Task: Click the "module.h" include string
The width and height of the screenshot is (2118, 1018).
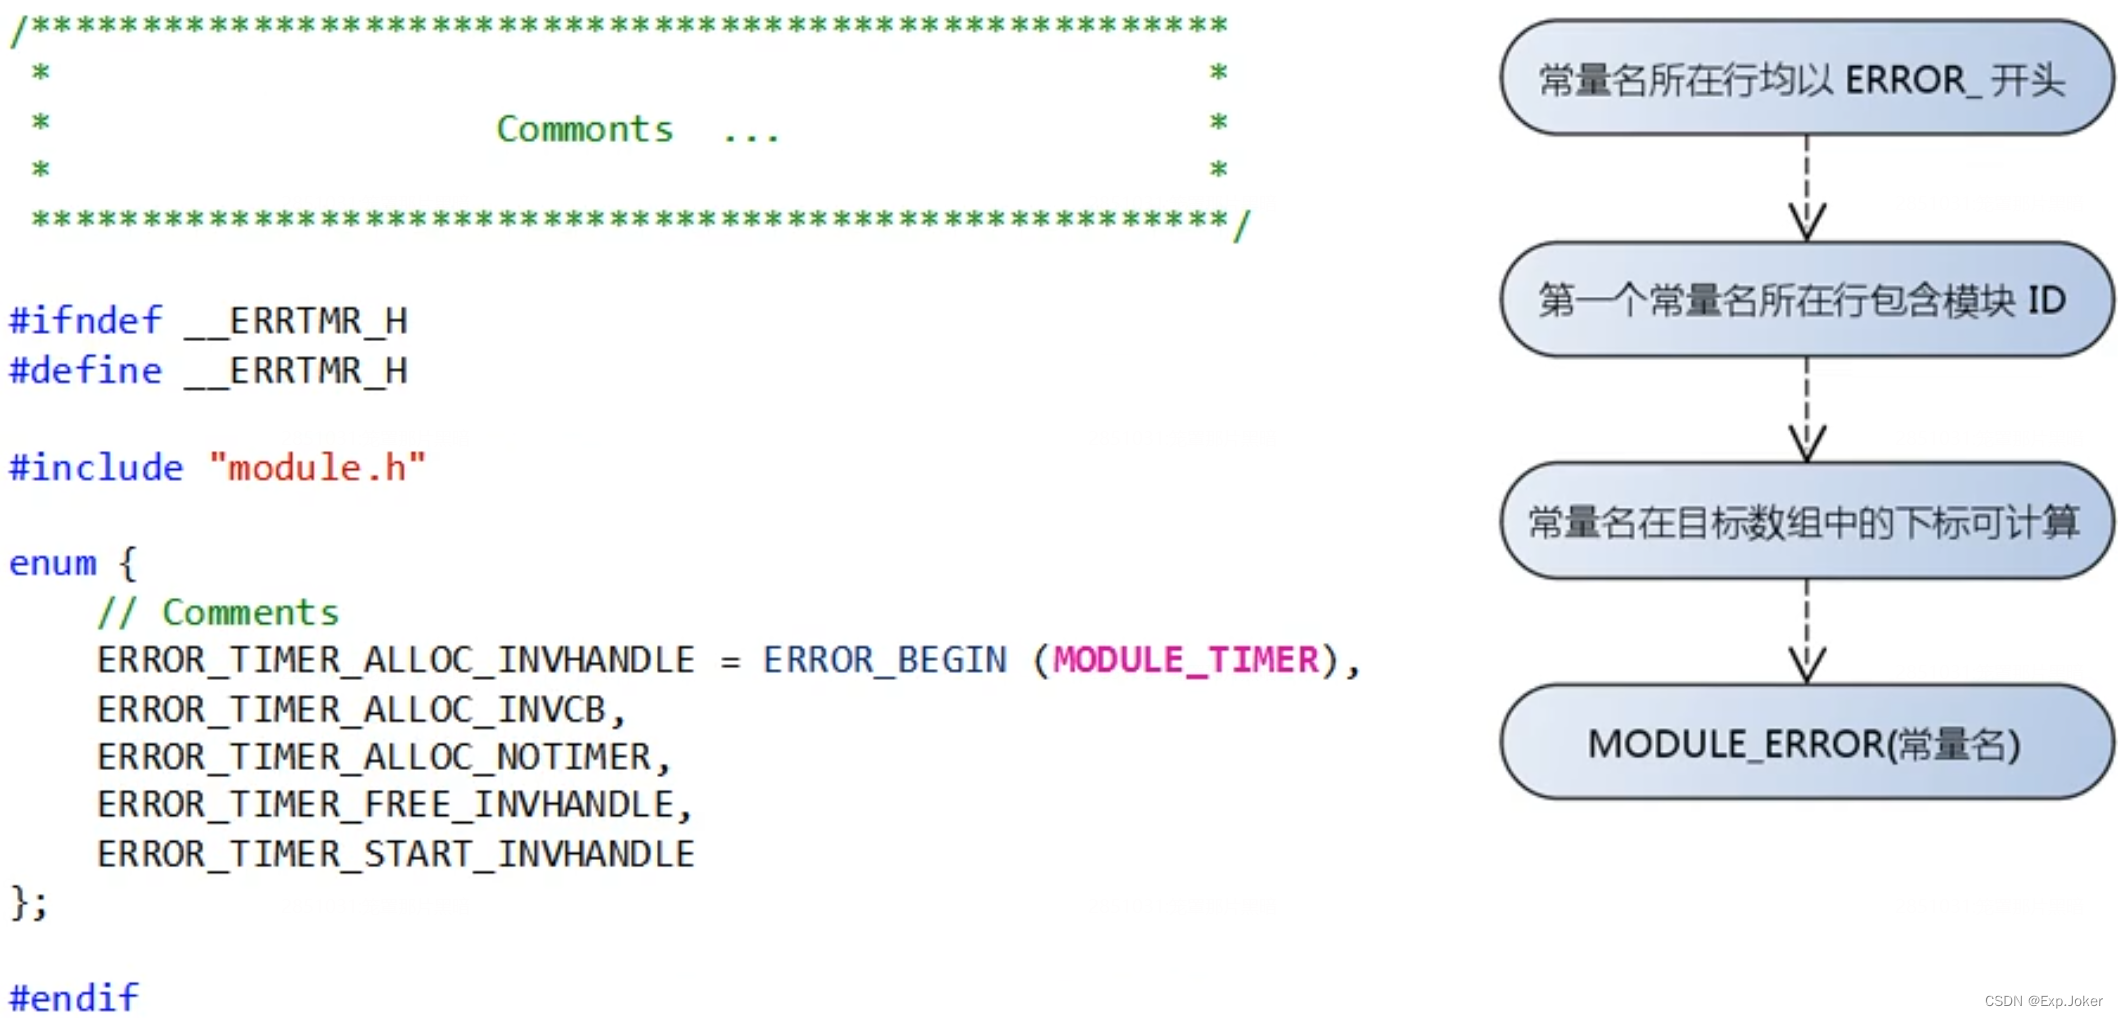Action: [x=317, y=468]
